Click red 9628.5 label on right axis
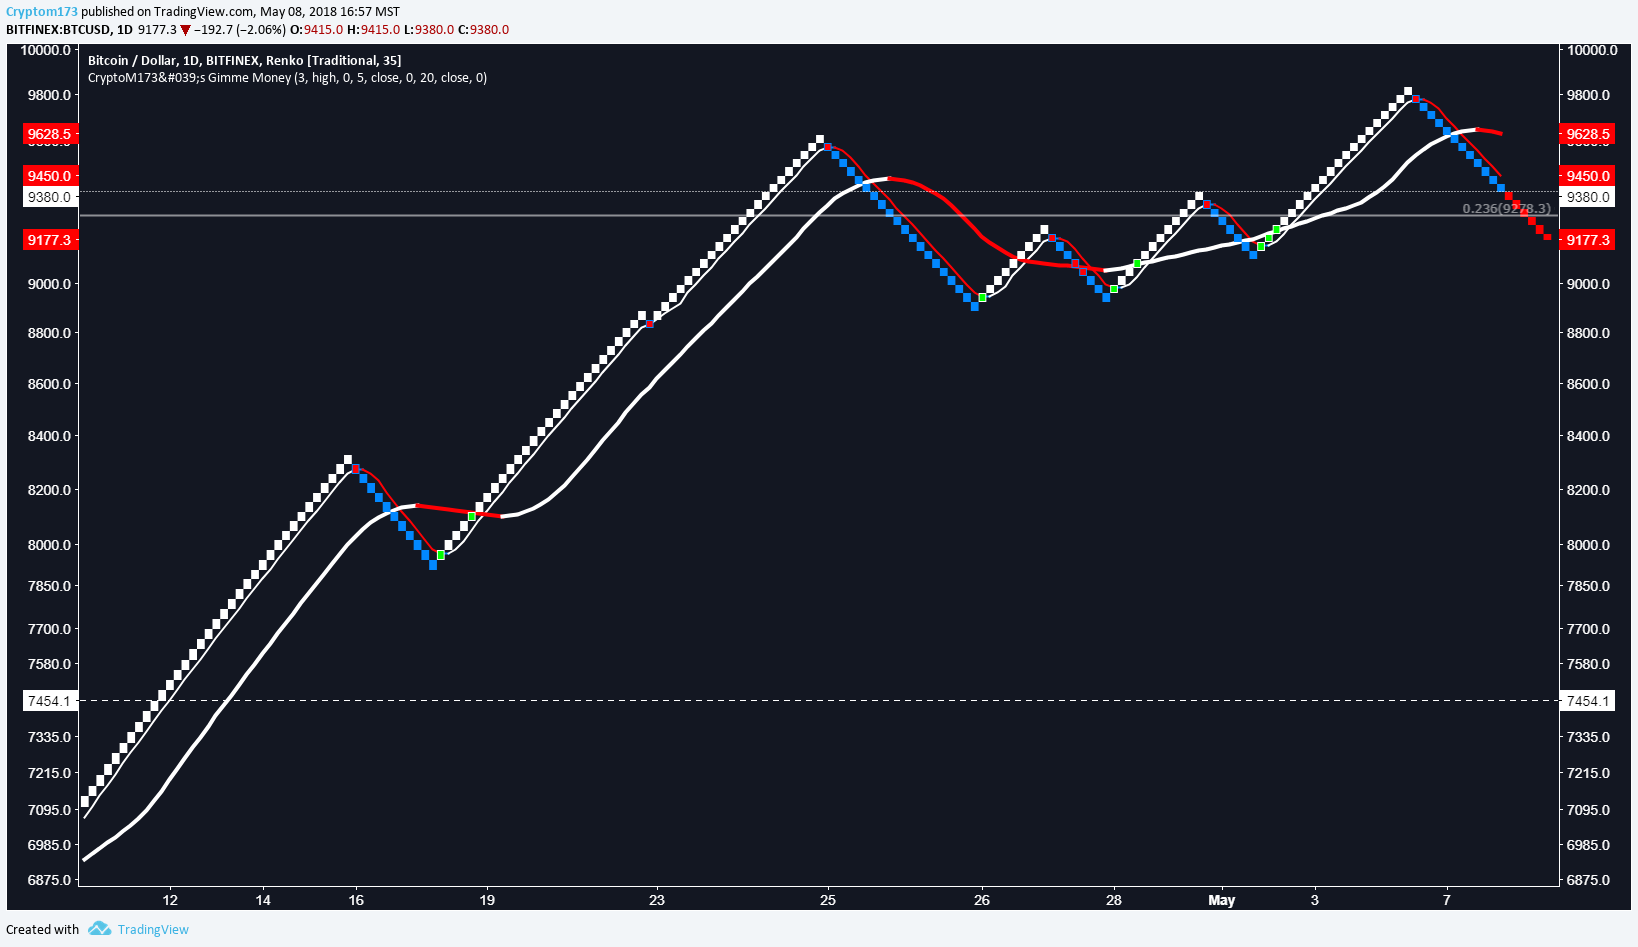The height and width of the screenshot is (947, 1638). click(x=1588, y=134)
